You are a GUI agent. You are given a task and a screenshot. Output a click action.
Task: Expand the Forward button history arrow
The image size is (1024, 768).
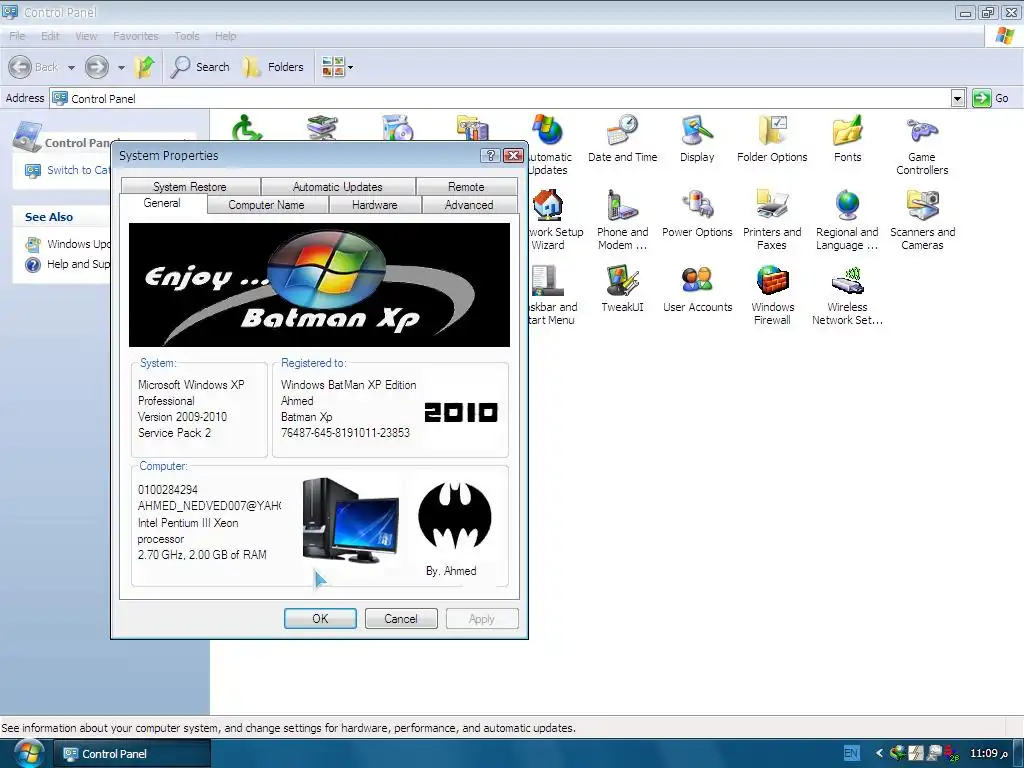pyautogui.click(x=121, y=67)
